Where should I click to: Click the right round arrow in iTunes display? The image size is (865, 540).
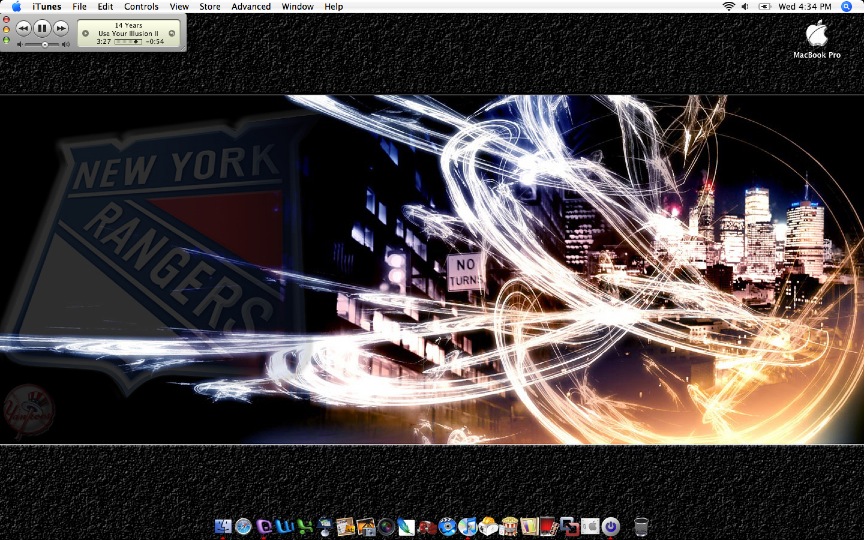click(x=172, y=33)
